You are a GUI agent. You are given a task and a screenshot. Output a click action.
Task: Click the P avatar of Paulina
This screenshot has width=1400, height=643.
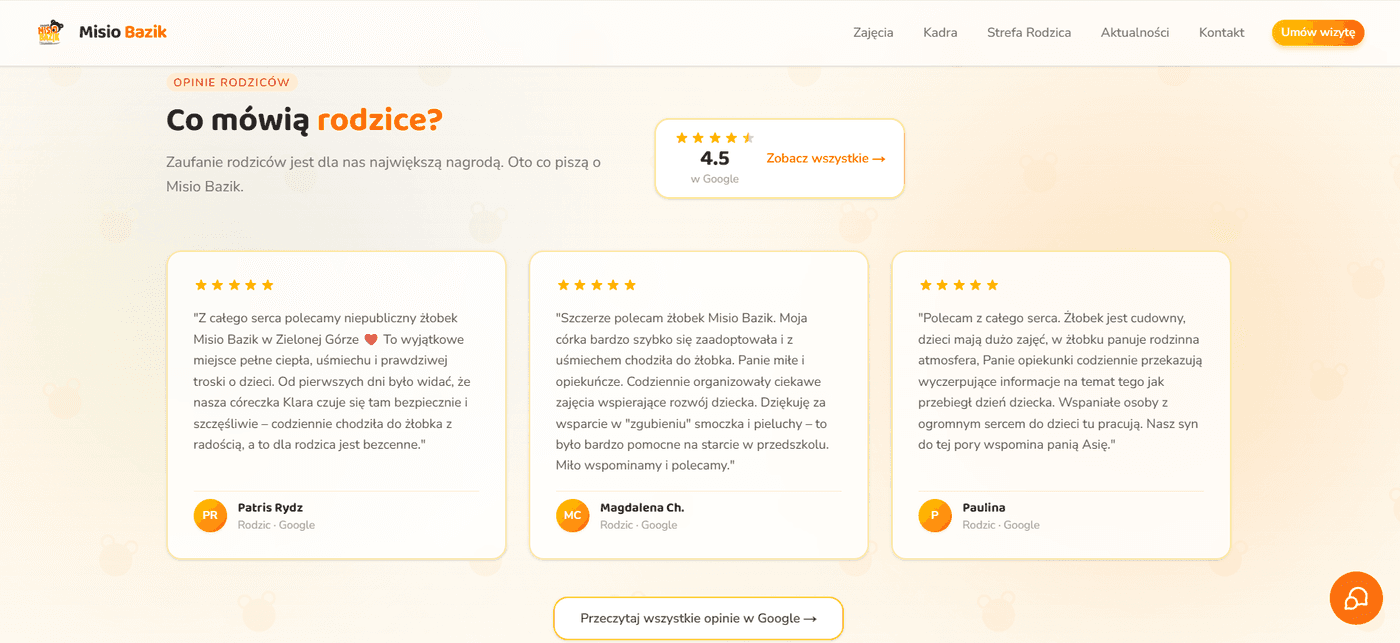[x=935, y=515]
